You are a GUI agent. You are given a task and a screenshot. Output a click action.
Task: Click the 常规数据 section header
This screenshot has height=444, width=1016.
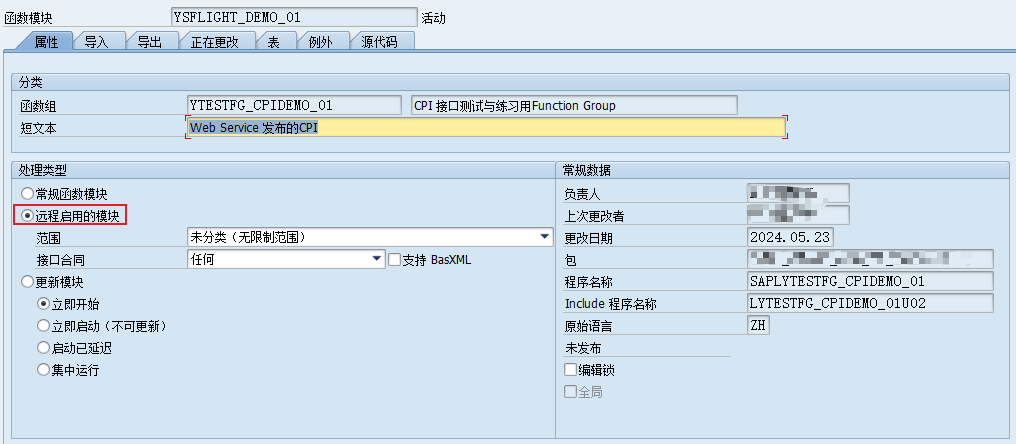(588, 170)
